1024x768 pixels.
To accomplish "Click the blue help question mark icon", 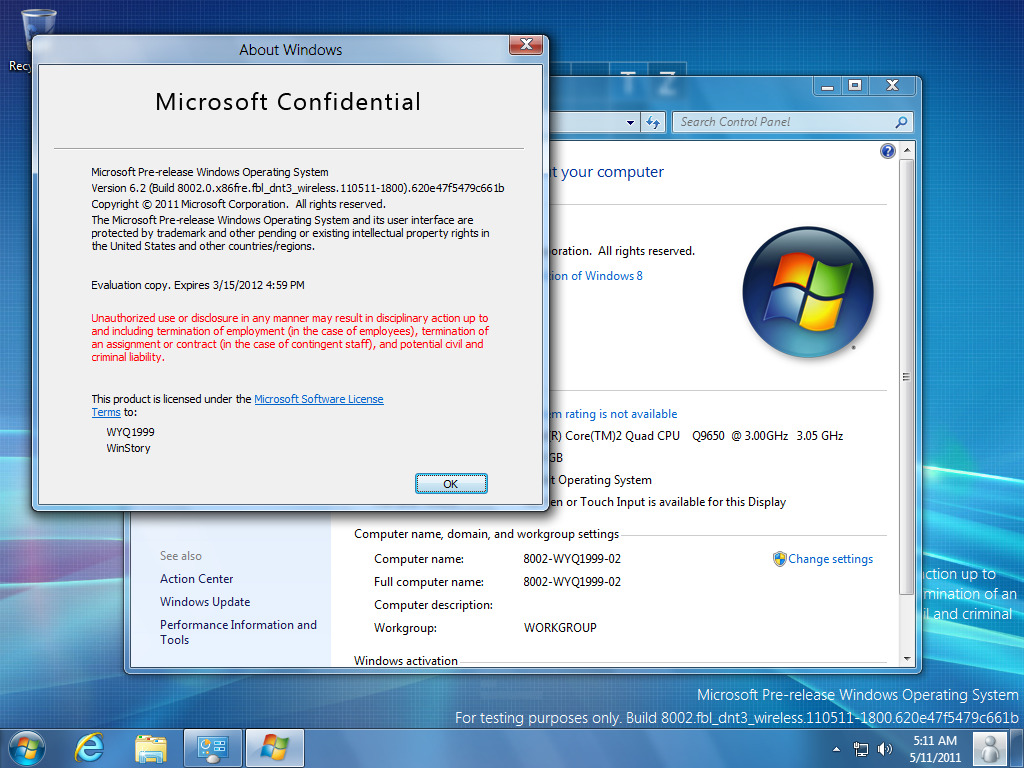I will [x=887, y=151].
